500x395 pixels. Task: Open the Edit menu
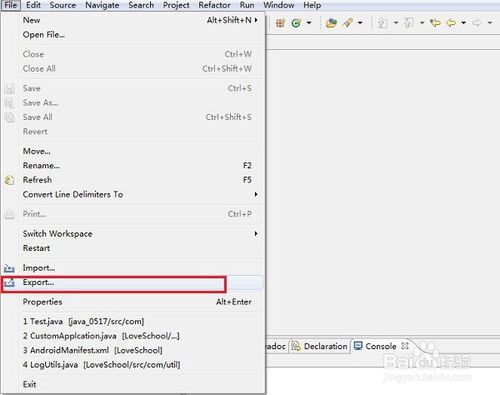pyautogui.click(x=33, y=5)
